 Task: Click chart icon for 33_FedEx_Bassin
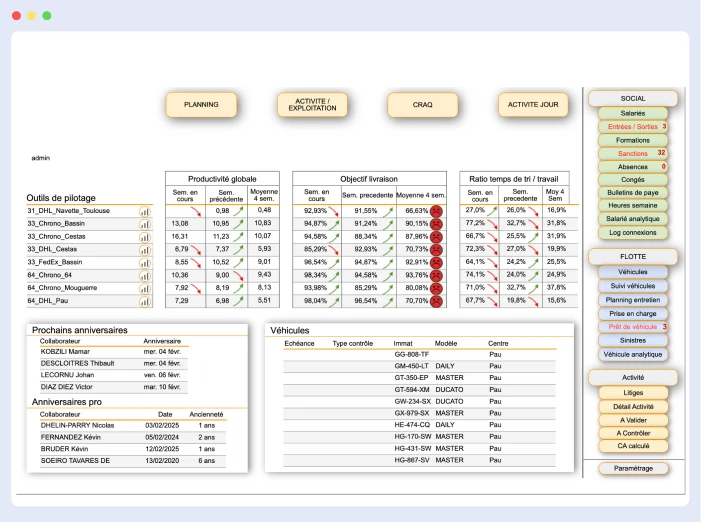(x=144, y=262)
